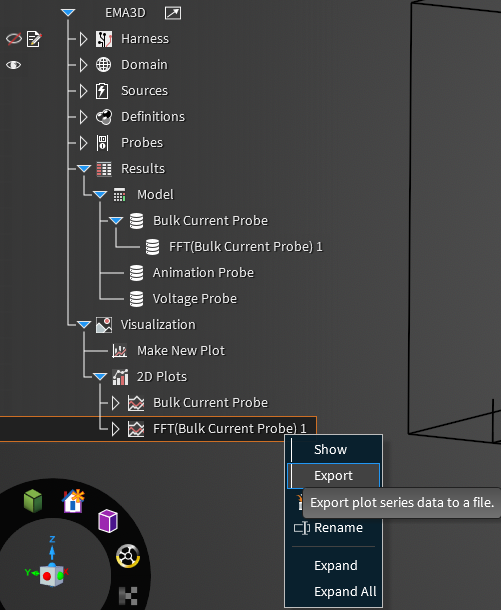Screen dimensions: 501x610
Task: Click the purple cube icon
Action: 108,521
